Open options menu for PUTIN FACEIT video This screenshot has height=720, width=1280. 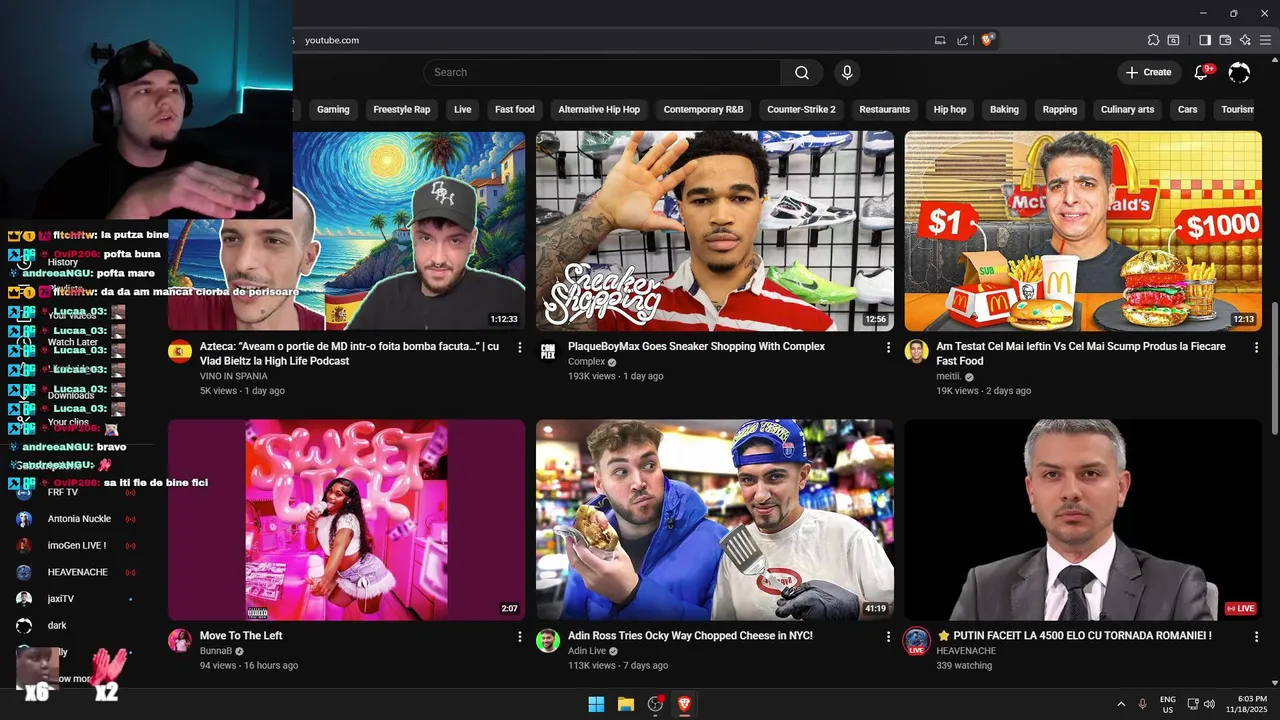pyautogui.click(x=1256, y=636)
